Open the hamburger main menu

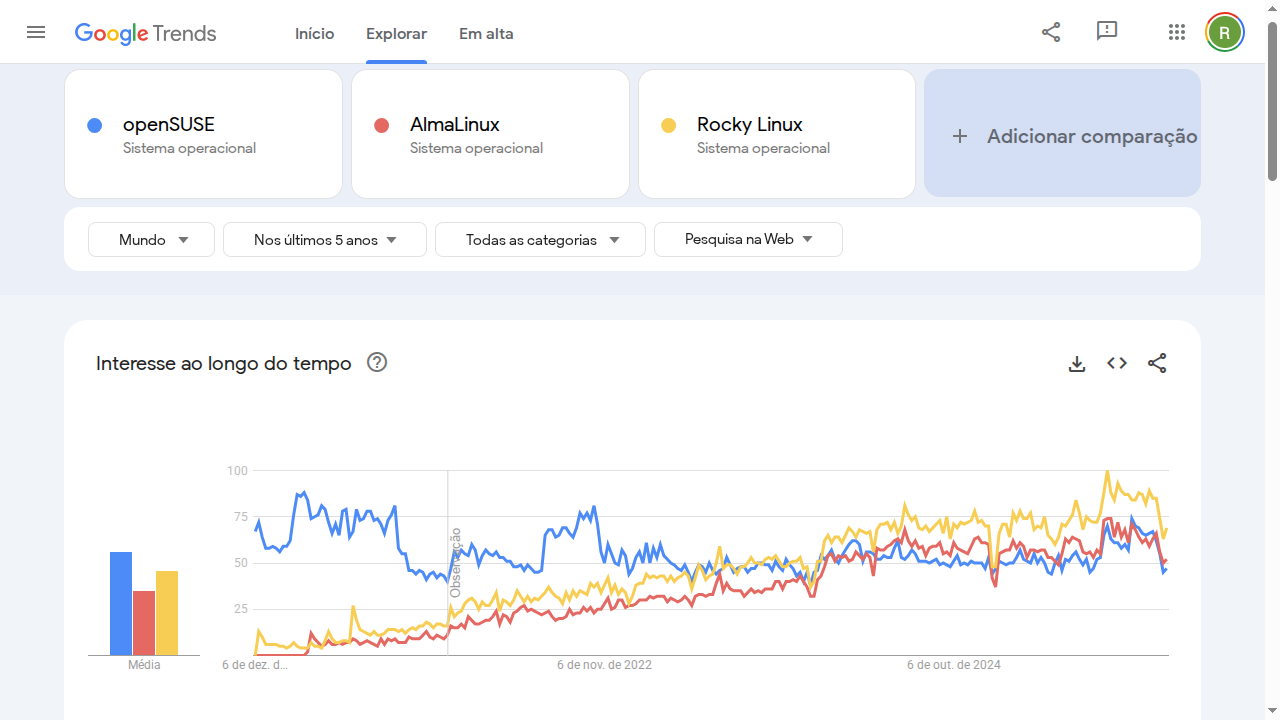[36, 32]
